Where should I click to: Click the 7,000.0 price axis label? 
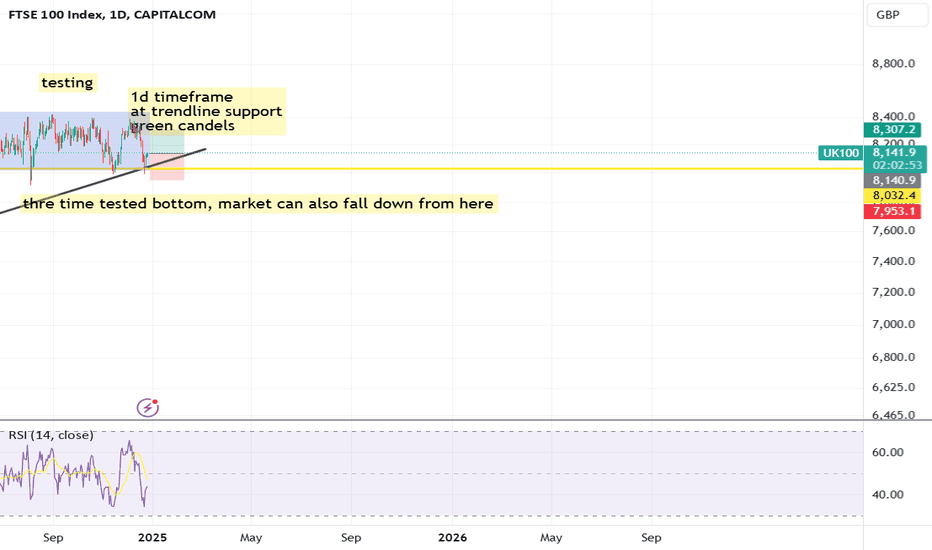[x=893, y=324]
